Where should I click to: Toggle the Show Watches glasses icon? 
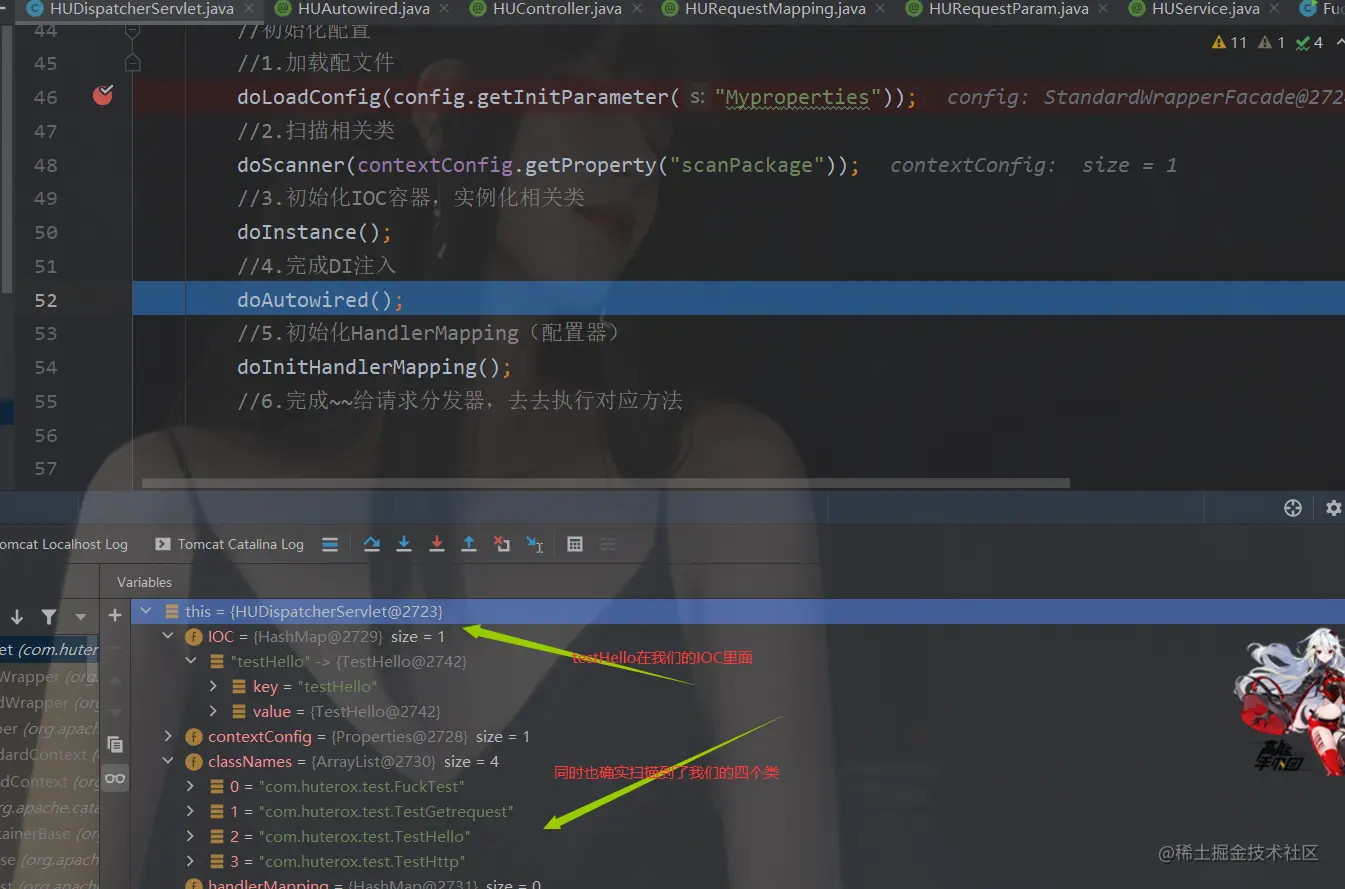[115, 778]
